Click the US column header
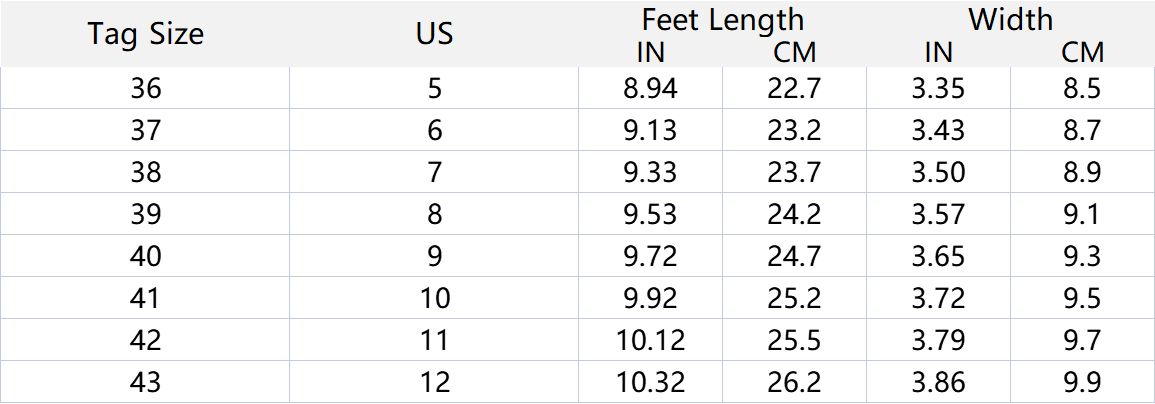The height and width of the screenshot is (404, 1155). tap(434, 35)
